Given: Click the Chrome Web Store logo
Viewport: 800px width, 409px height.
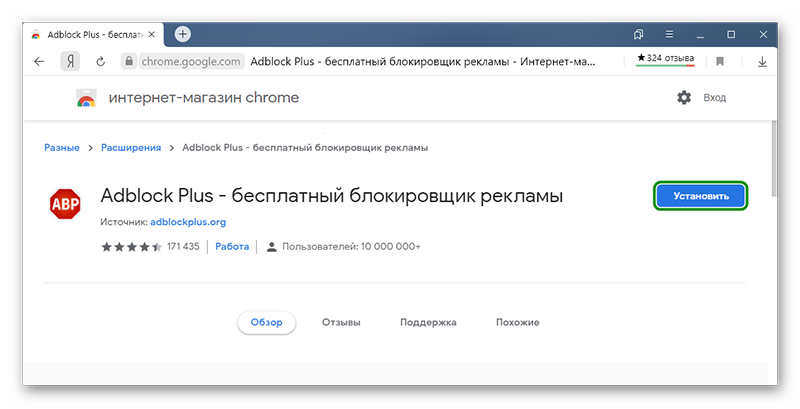Looking at the screenshot, I should 86,97.
